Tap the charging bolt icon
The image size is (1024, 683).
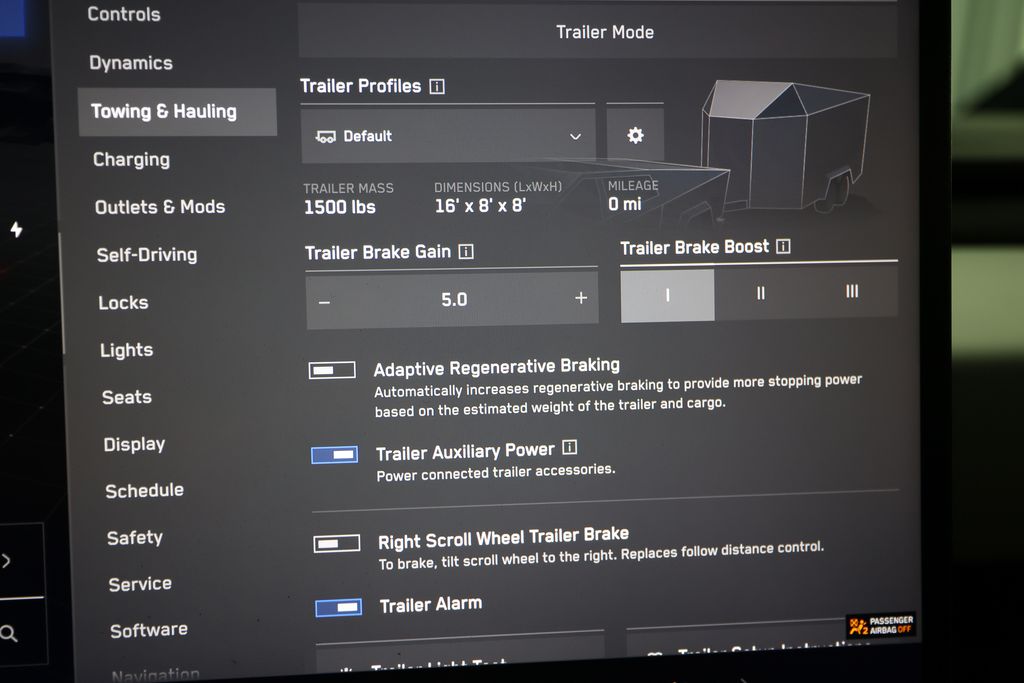16,229
